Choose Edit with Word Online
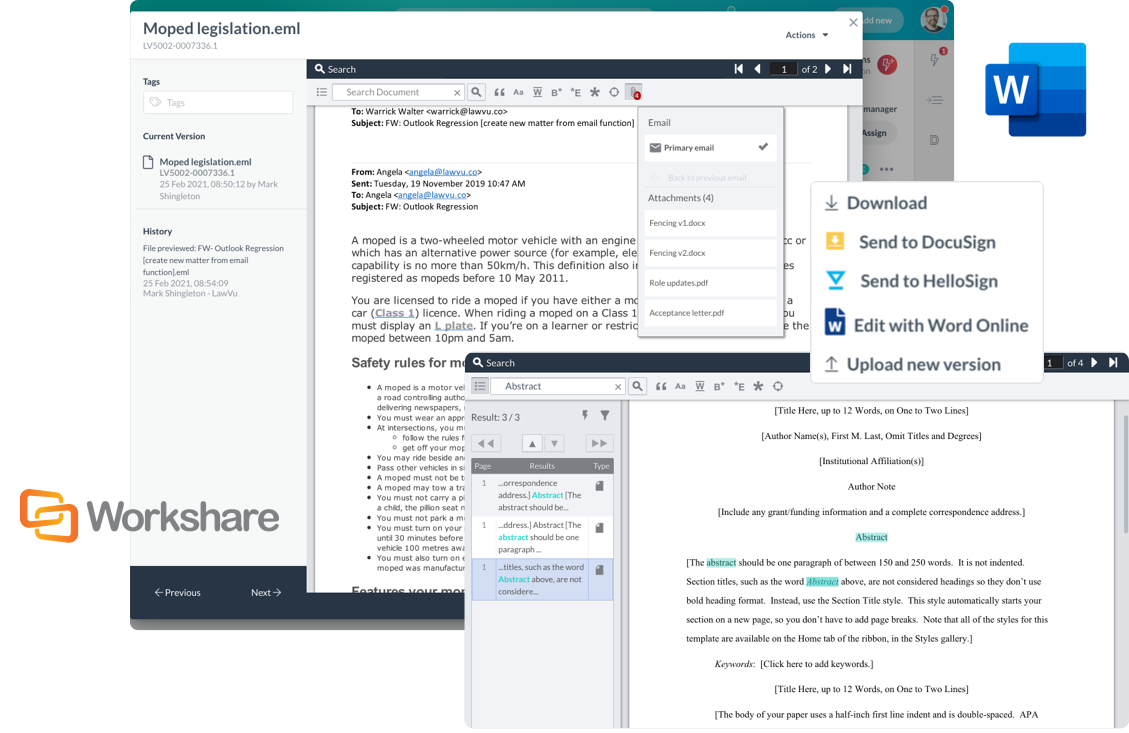This screenshot has width=1129, height=733. (926, 325)
